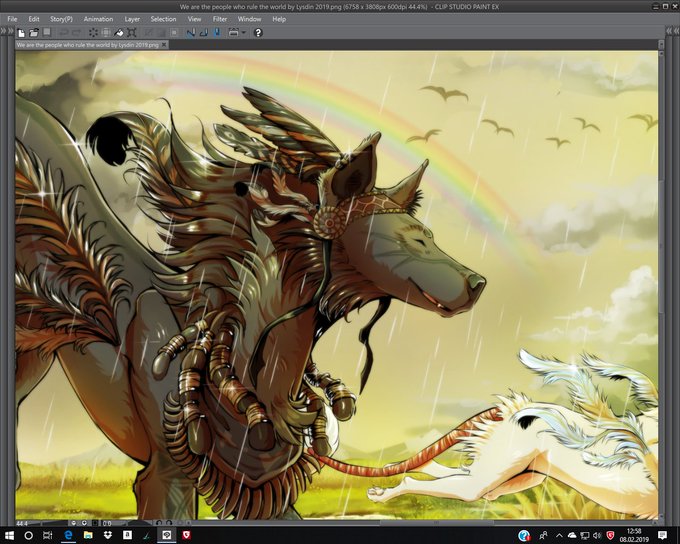
Task: Open Task View on the taskbar
Action: (x=48, y=536)
